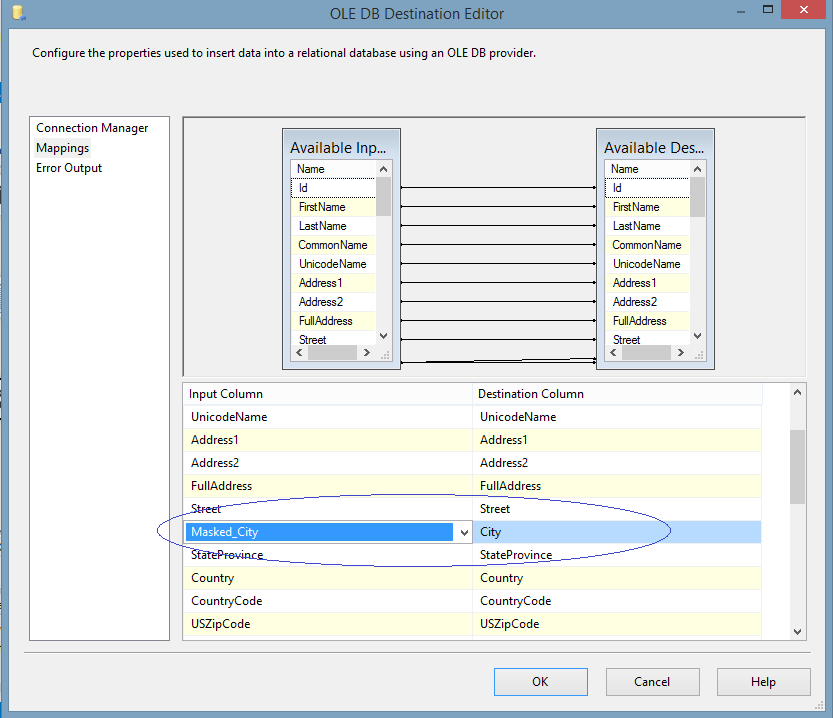Click Address1 cell in the Input Column grid
This screenshot has height=718, width=833.
pyautogui.click(x=328, y=440)
